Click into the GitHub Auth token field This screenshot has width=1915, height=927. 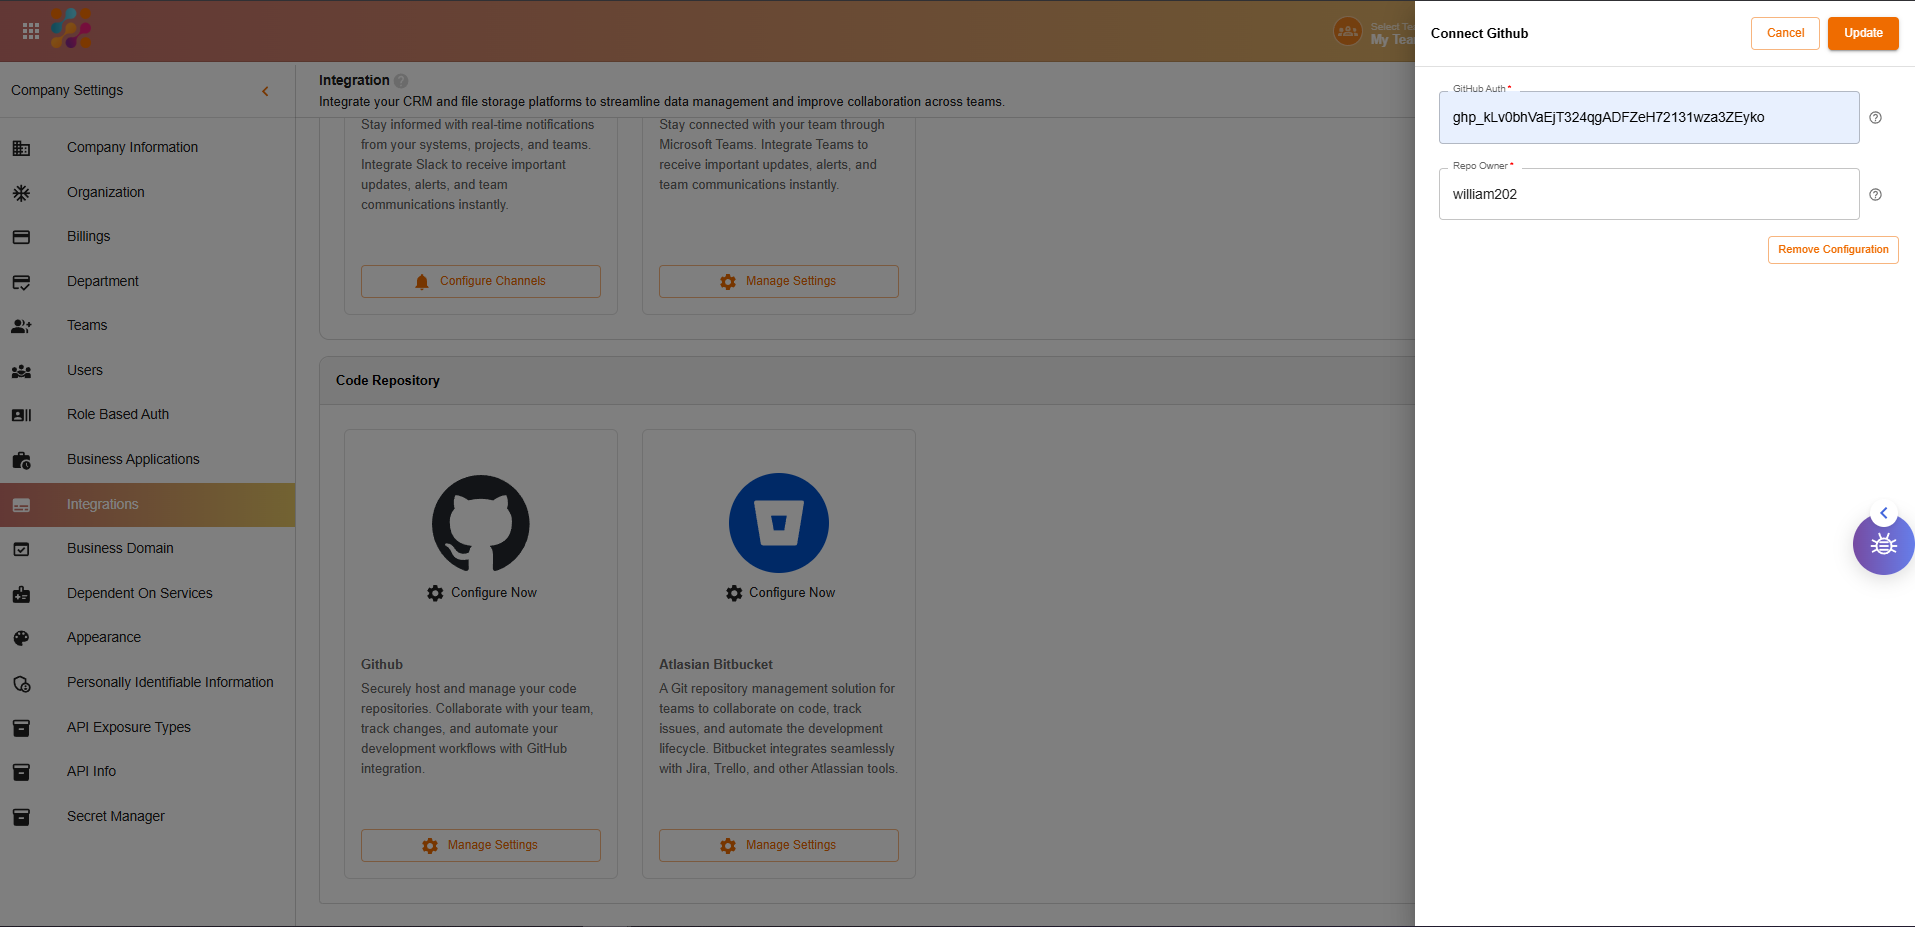click(x=1648, y=118)
